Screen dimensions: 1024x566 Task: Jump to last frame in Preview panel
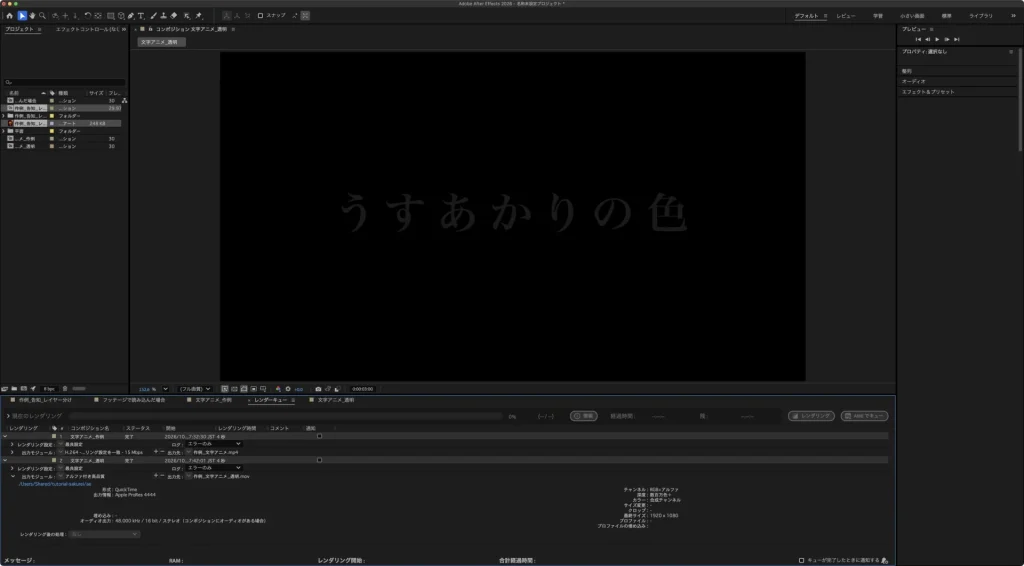957,39
